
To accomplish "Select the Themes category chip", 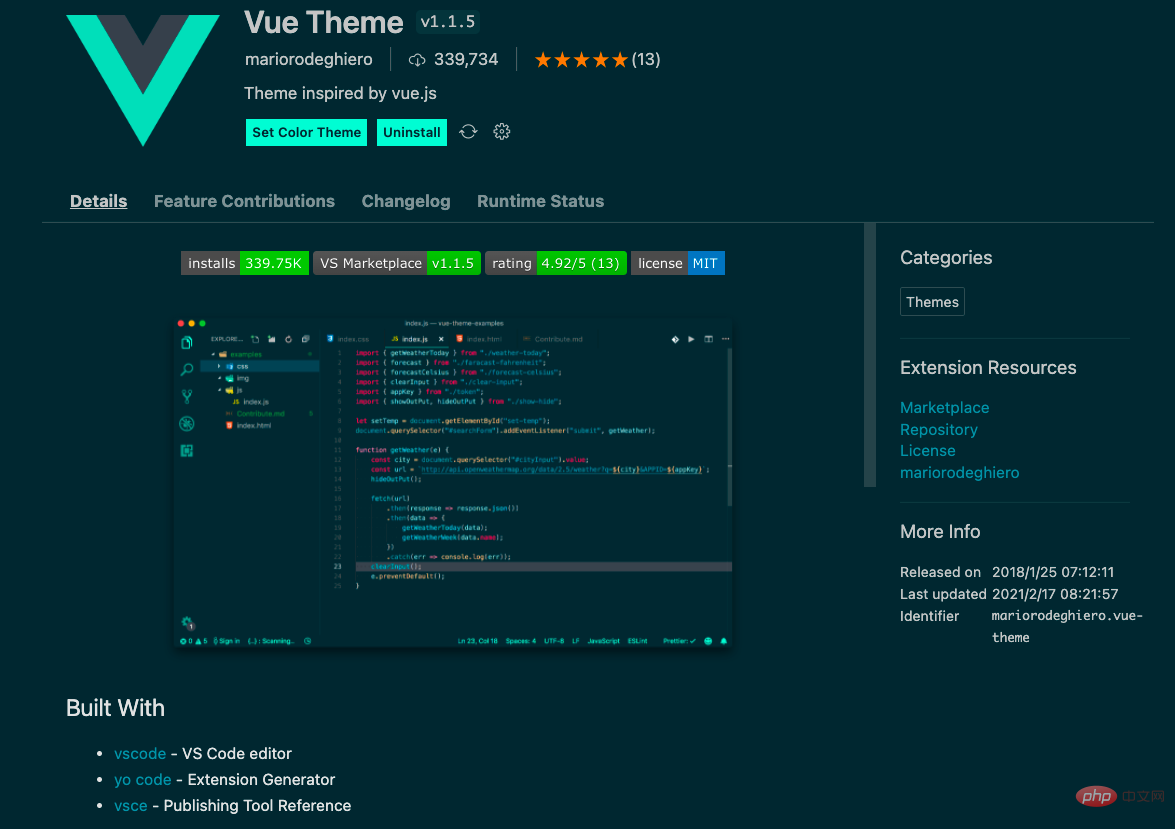I will click(x=932, y=301).
